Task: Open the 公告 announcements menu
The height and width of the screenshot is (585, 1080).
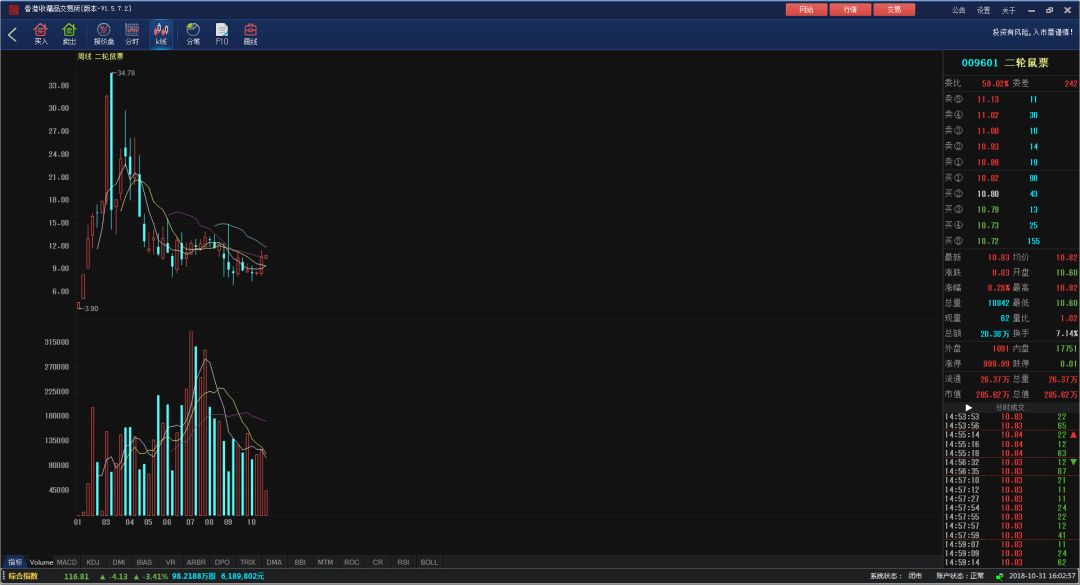Action: click(958, 10)
